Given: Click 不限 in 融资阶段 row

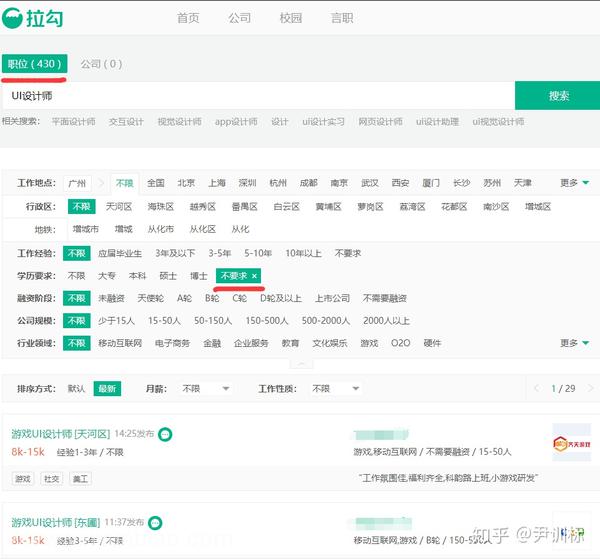Looking at the screenshot, I should pos(77,298).
